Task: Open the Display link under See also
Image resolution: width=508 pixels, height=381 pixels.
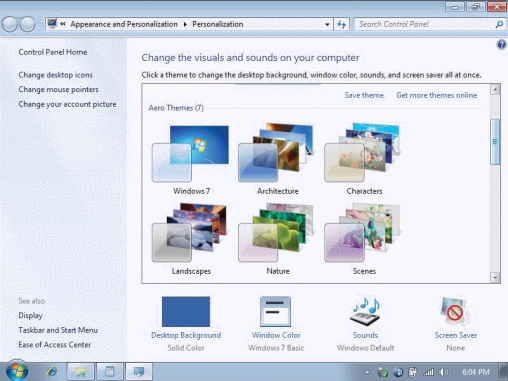Action: pos(30,315)
